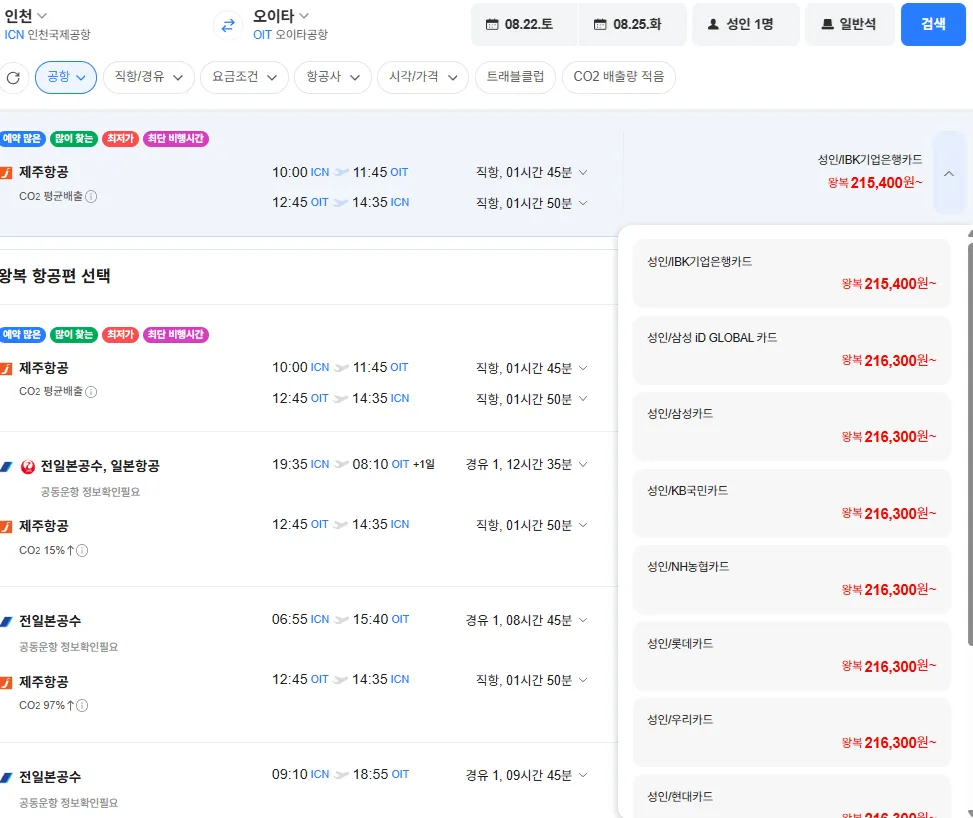Select the 성인/롯데카드 fare option

(x=791, y=656)
